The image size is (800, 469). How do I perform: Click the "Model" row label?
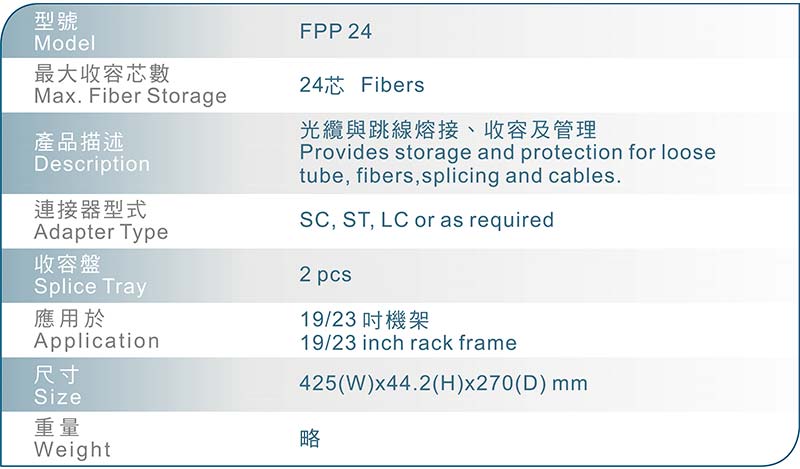(x=65, y=44)
